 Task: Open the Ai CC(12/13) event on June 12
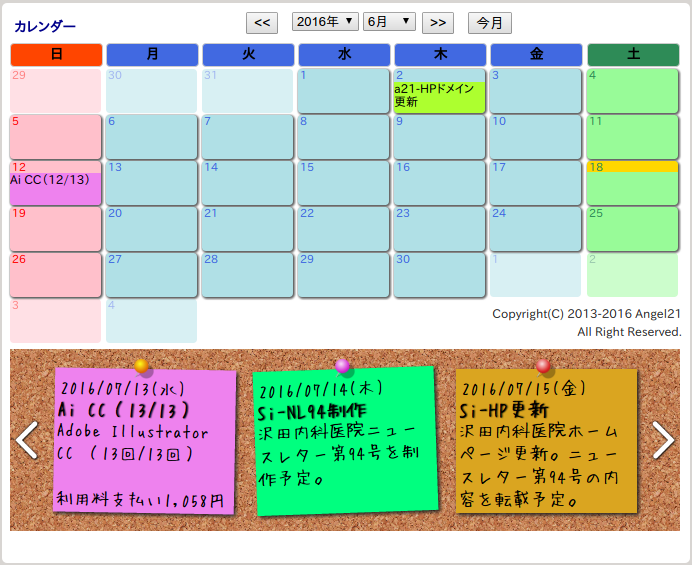point(56,188)
